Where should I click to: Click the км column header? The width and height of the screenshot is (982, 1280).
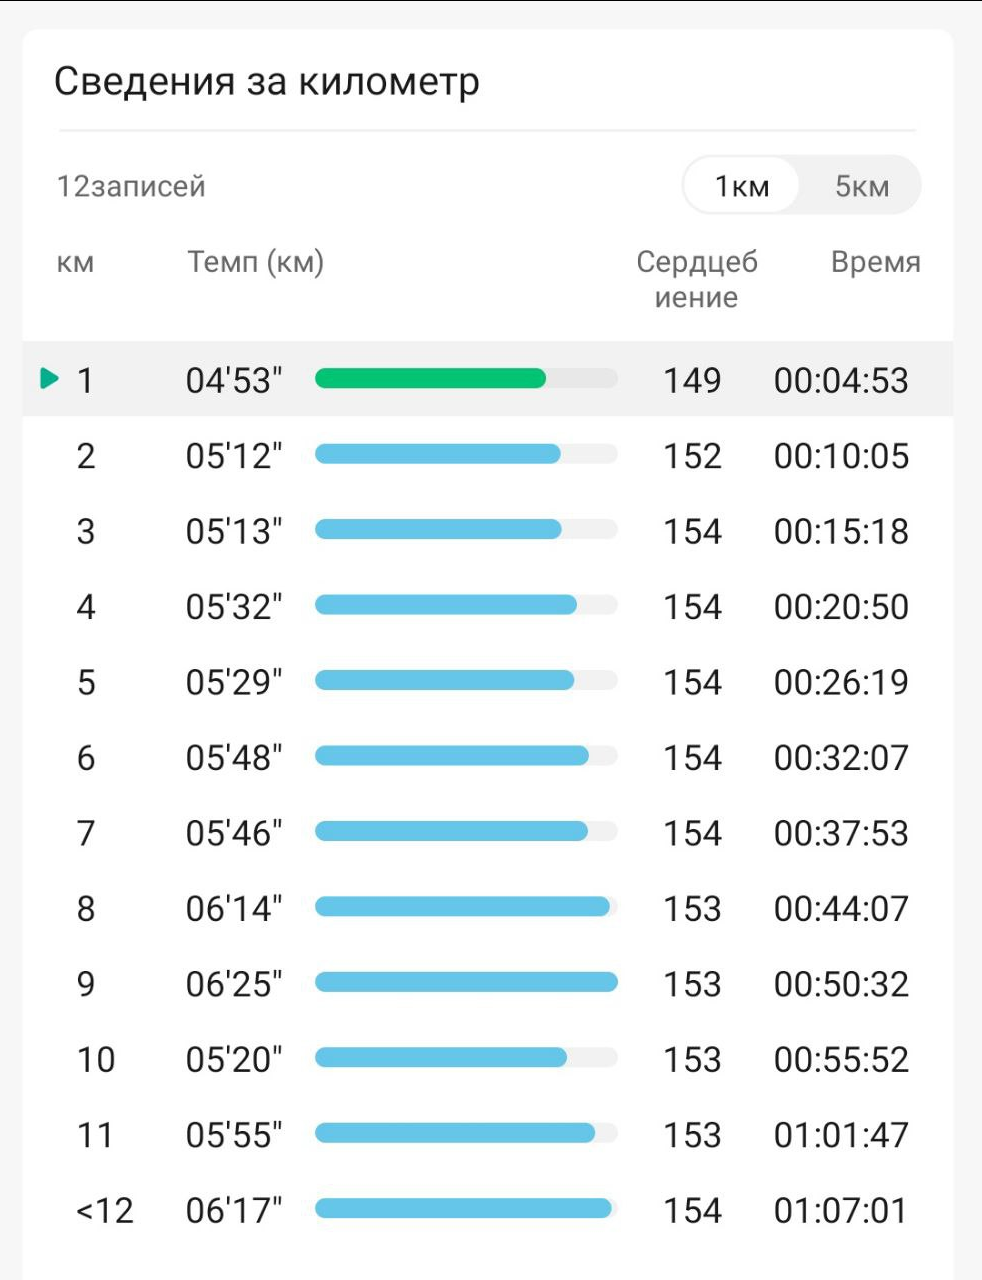coord(75,263)
